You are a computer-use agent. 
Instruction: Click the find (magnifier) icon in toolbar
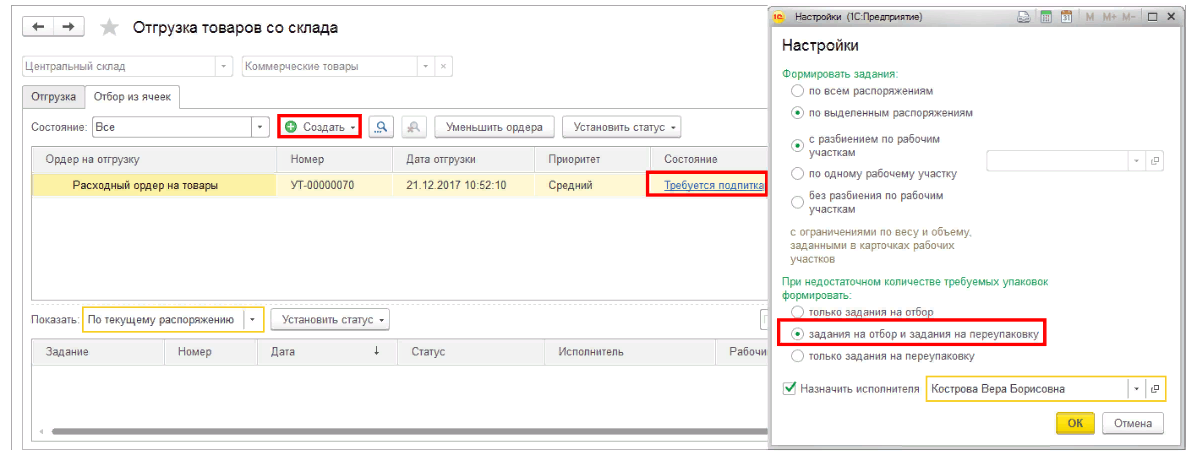click(381, 127)
